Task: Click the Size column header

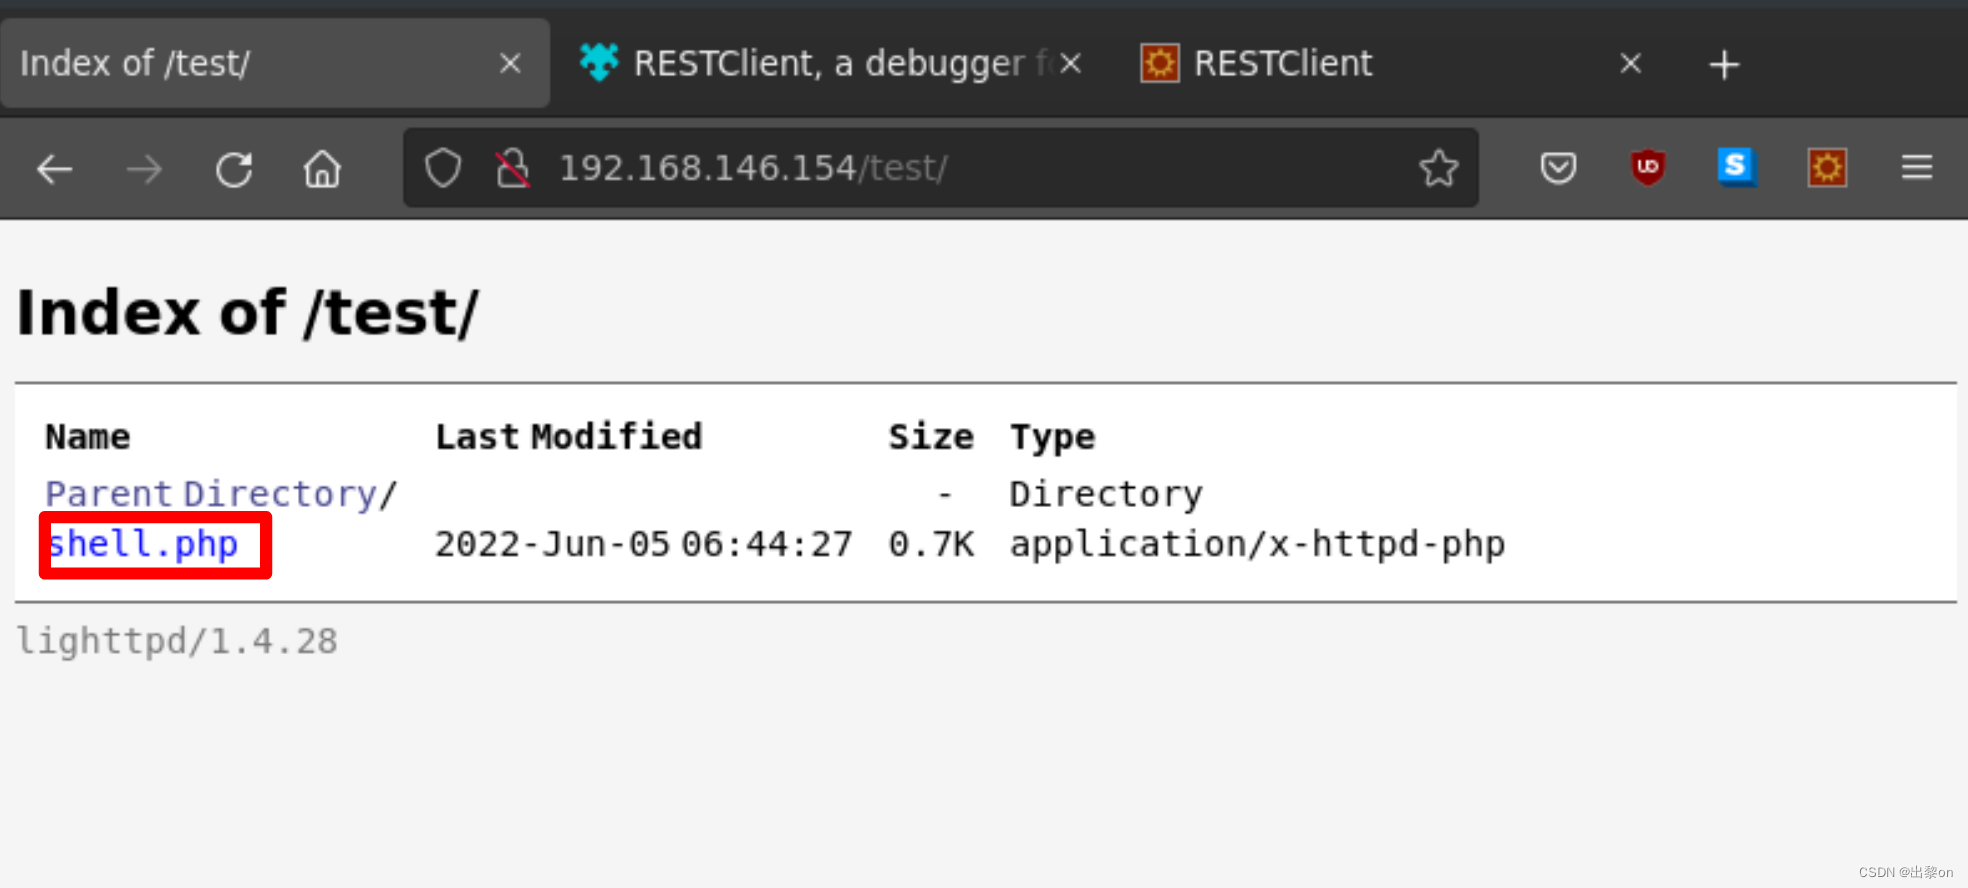Action: tap(931, 437)
